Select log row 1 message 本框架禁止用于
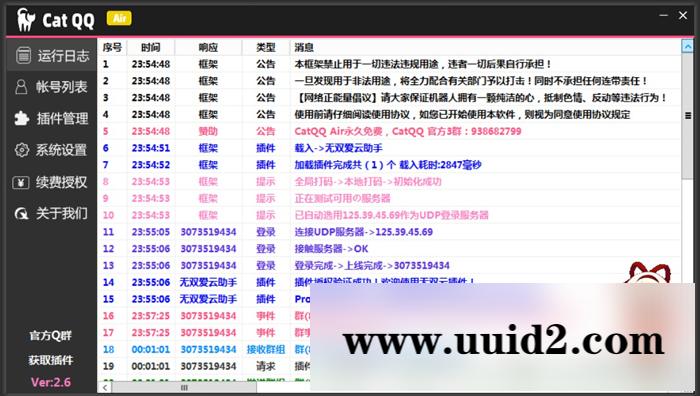Image resolution: width=700 pixels, height=396 pixels. (x=423, y=64)
